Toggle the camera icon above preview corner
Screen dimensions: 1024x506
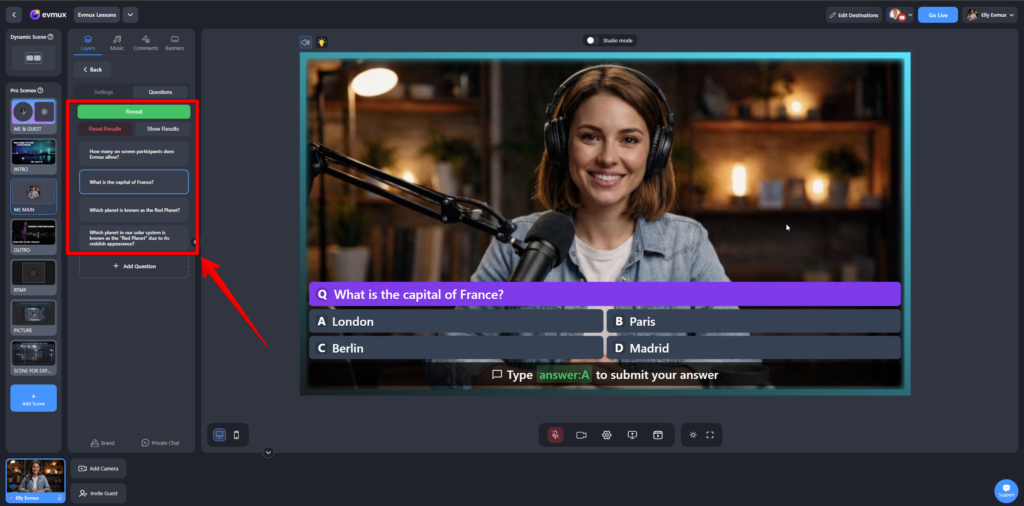pos(306,42)
